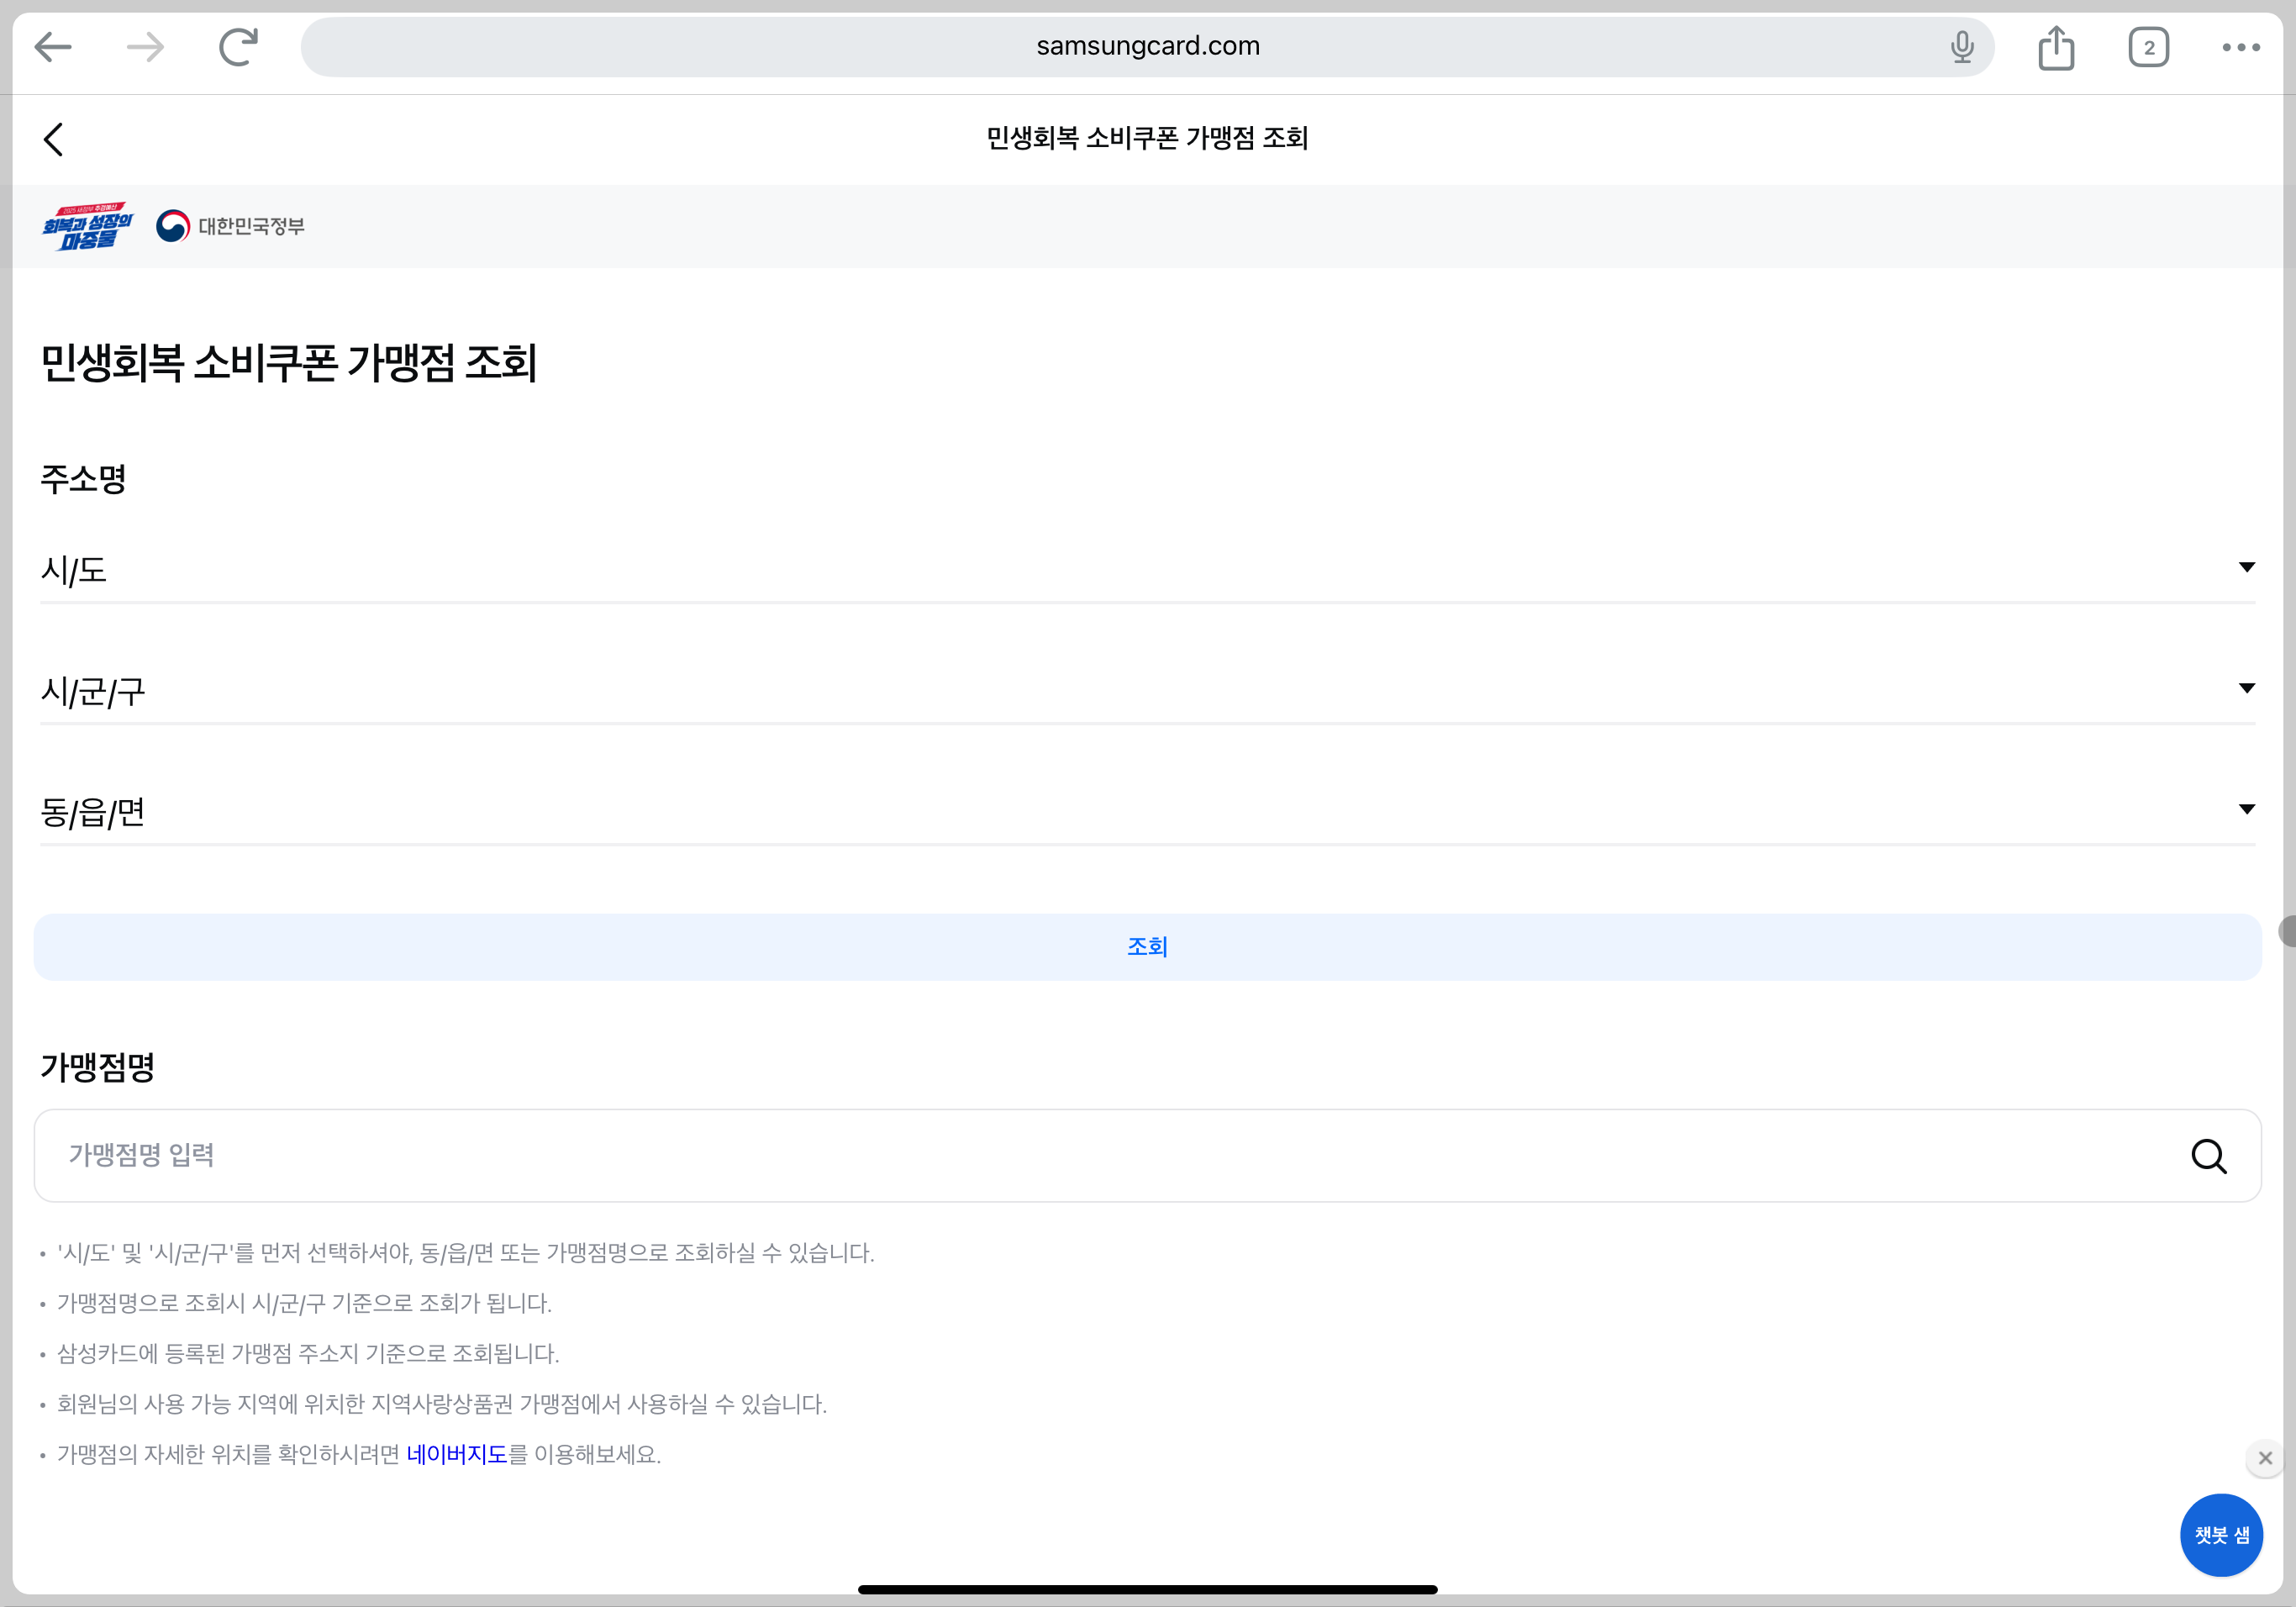Expand the 시/도 dropdown
The width and height of the screenshot is (2296, 1607).
pos(1147,570)
